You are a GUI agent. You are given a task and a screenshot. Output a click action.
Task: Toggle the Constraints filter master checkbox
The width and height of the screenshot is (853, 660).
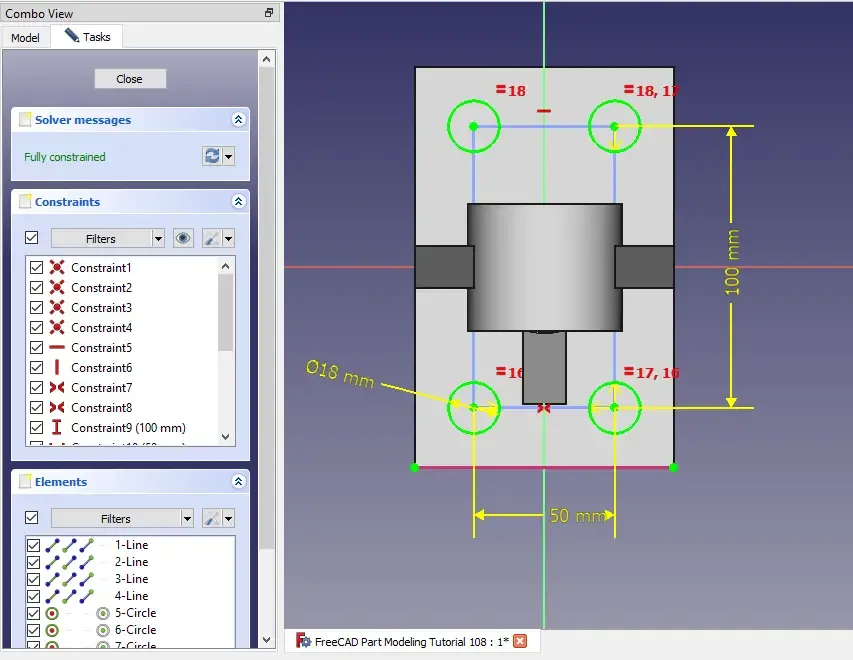point(32,238)
